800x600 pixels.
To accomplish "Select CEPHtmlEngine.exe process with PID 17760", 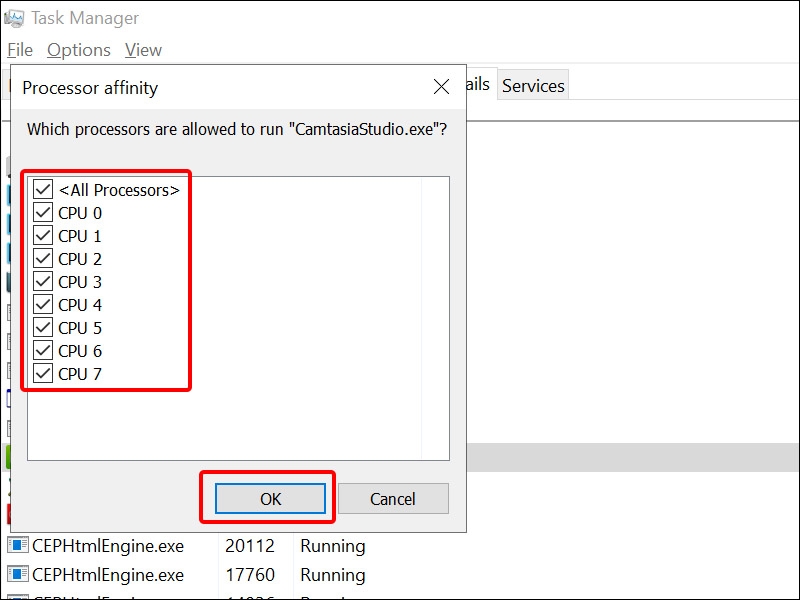I will coord(108,575).
